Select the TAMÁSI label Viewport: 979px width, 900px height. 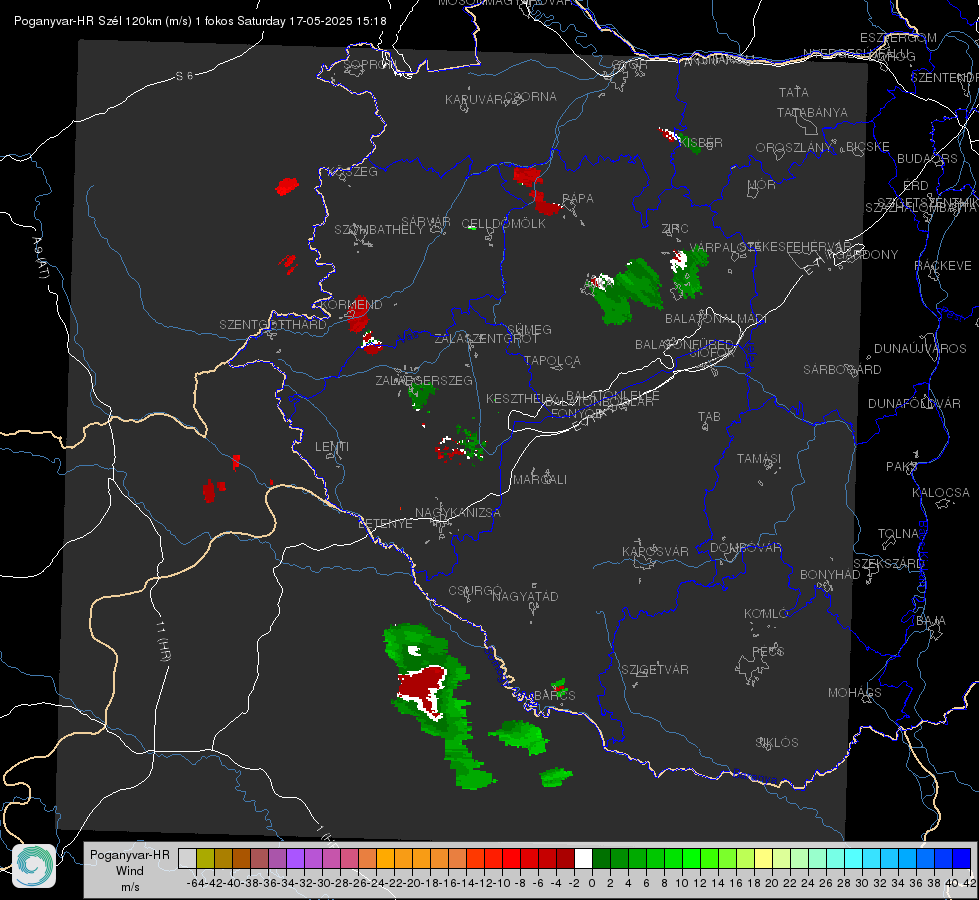tap(759, 459)
